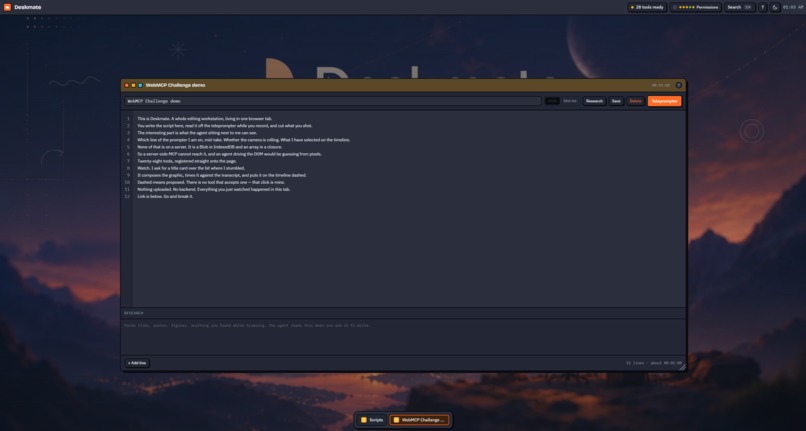The height and width of the screenshot is (431, 806).
Task: Edit the script title field
Action: 333,101
